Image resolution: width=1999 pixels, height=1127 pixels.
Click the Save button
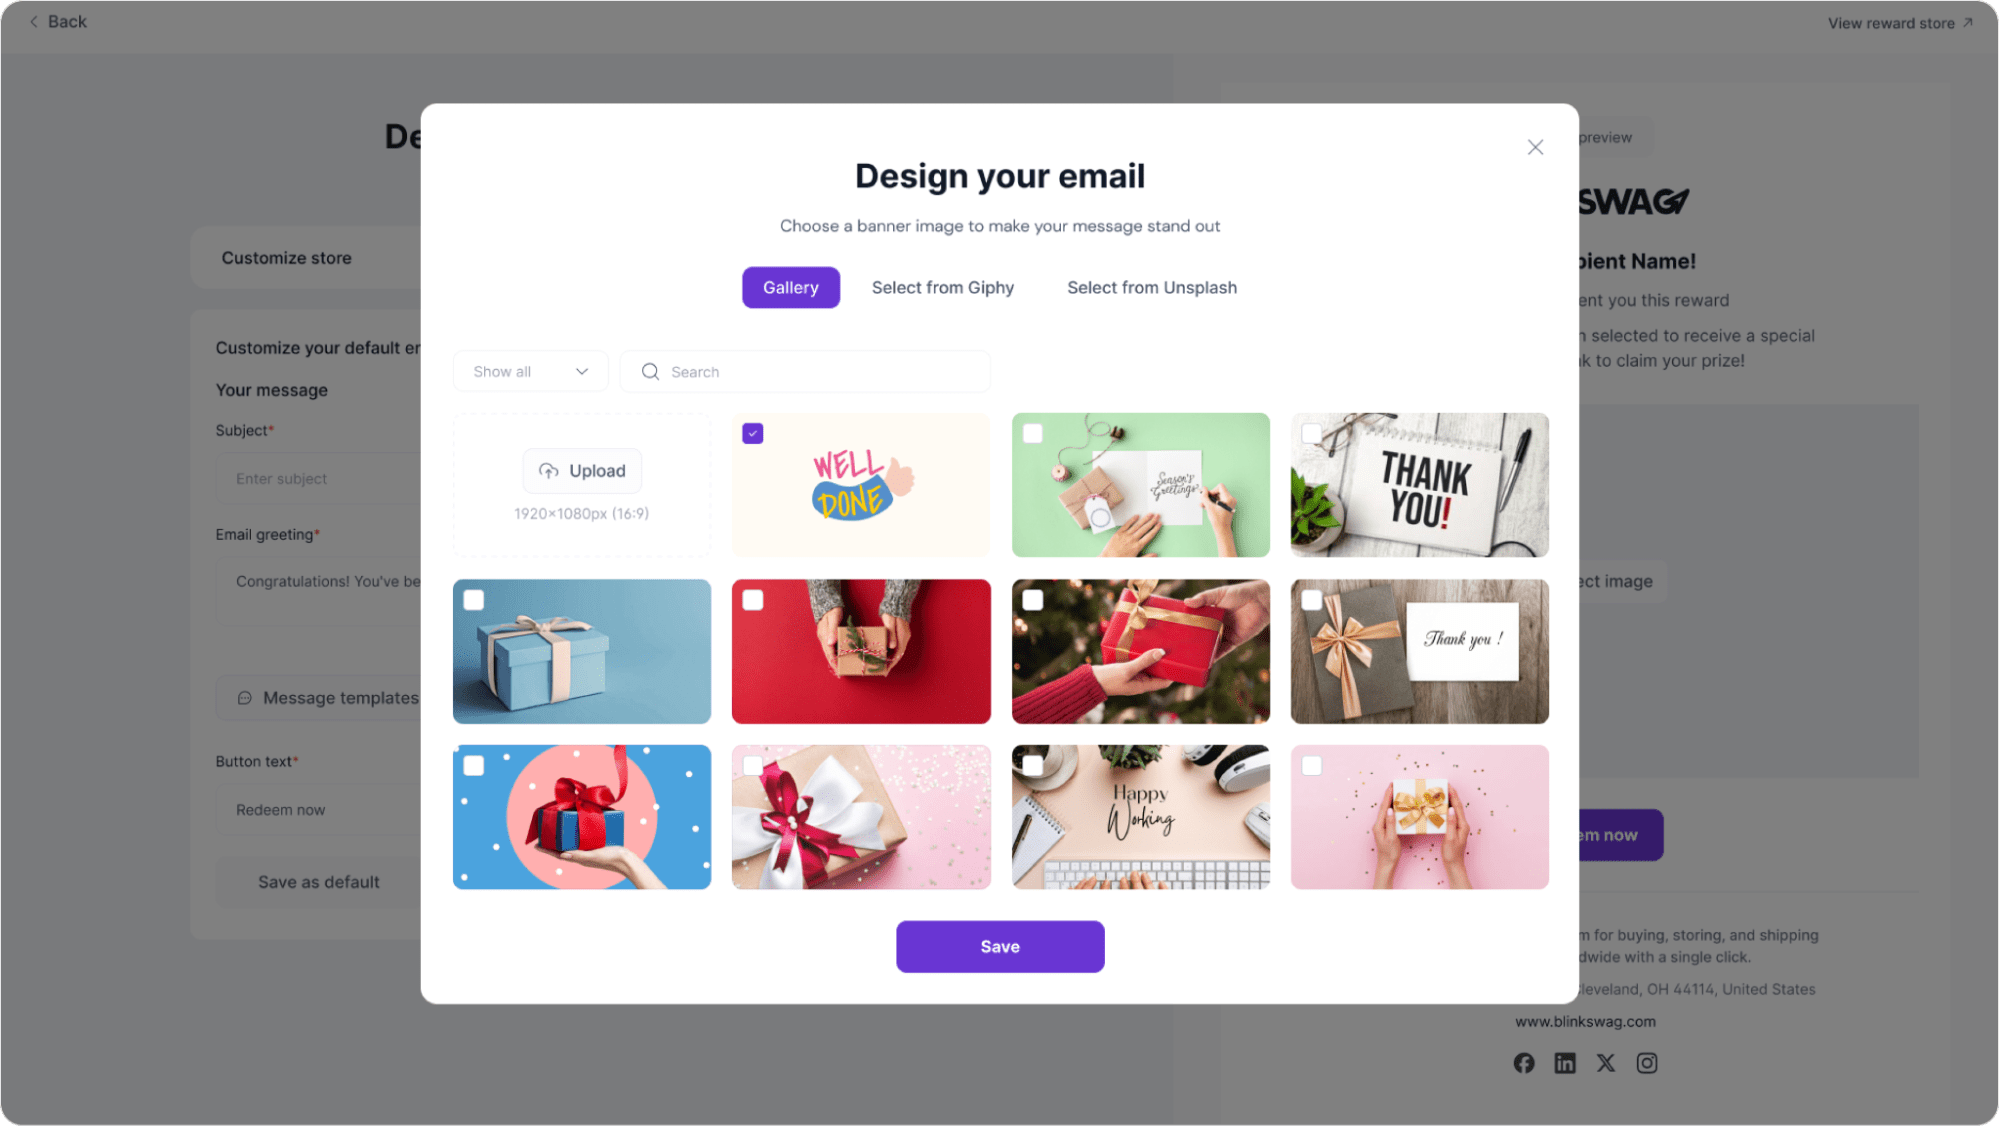(1000, 946)
